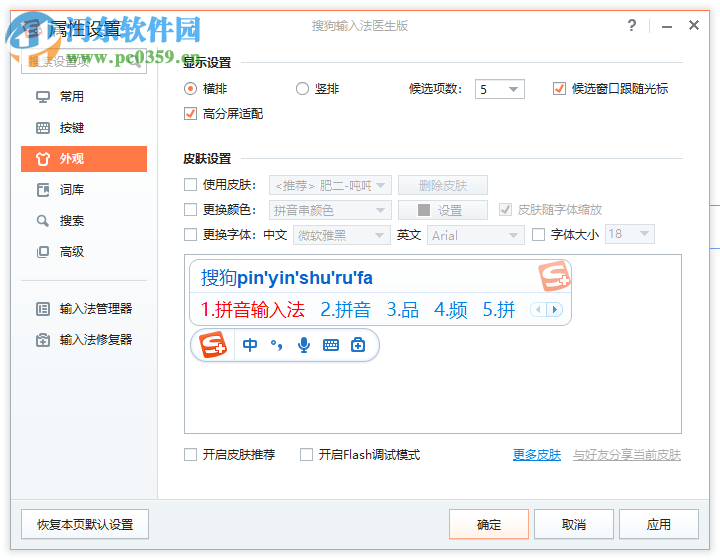
Task: Toggle 候选窗口跟随光标 checkbox
Action: coord(559,89)
